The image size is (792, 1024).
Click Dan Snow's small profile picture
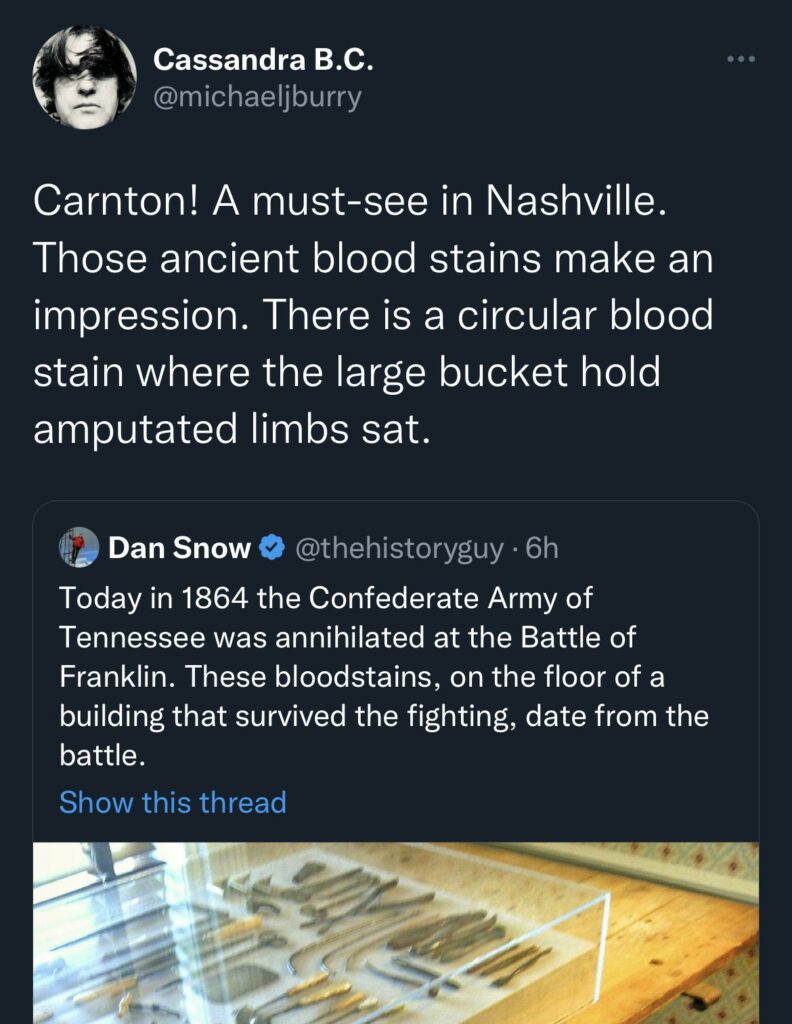point(79,547)
